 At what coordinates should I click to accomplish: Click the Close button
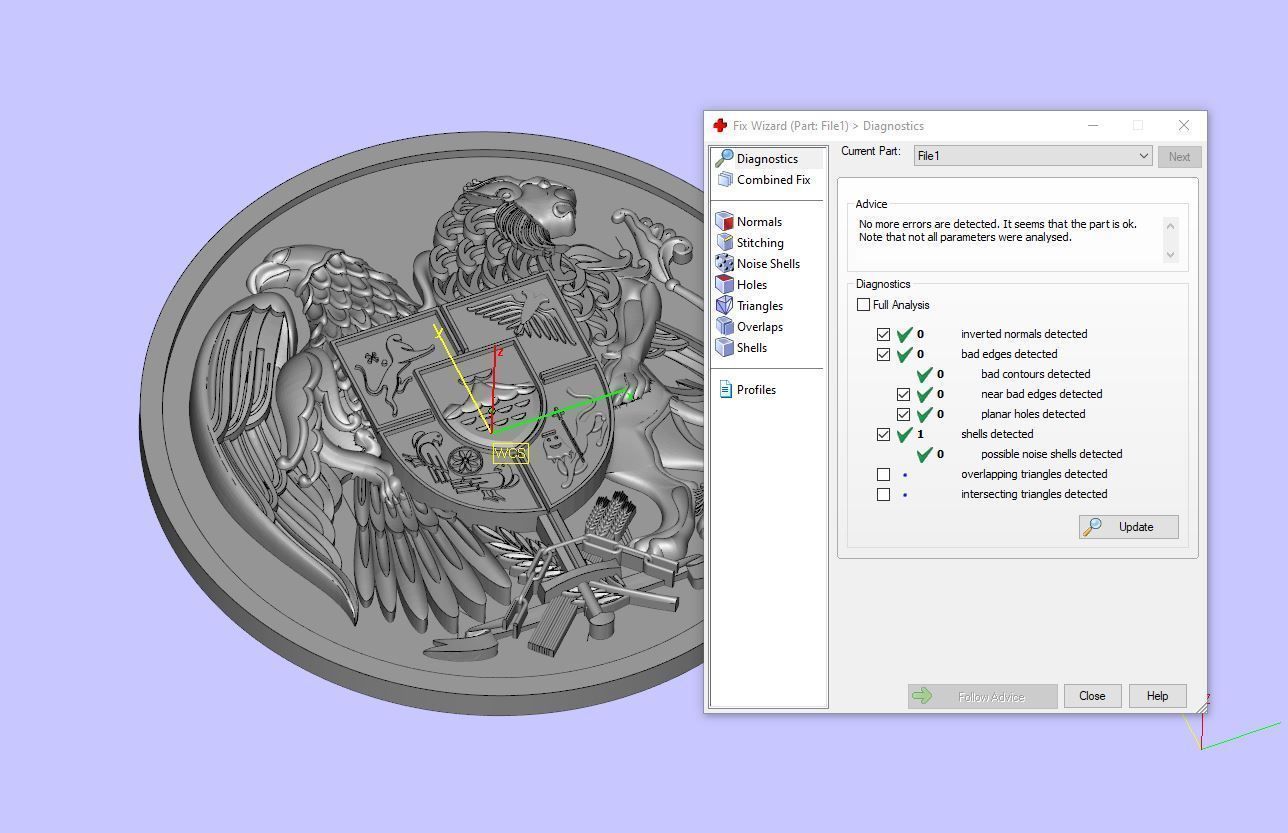click(x=1092, y=696)
